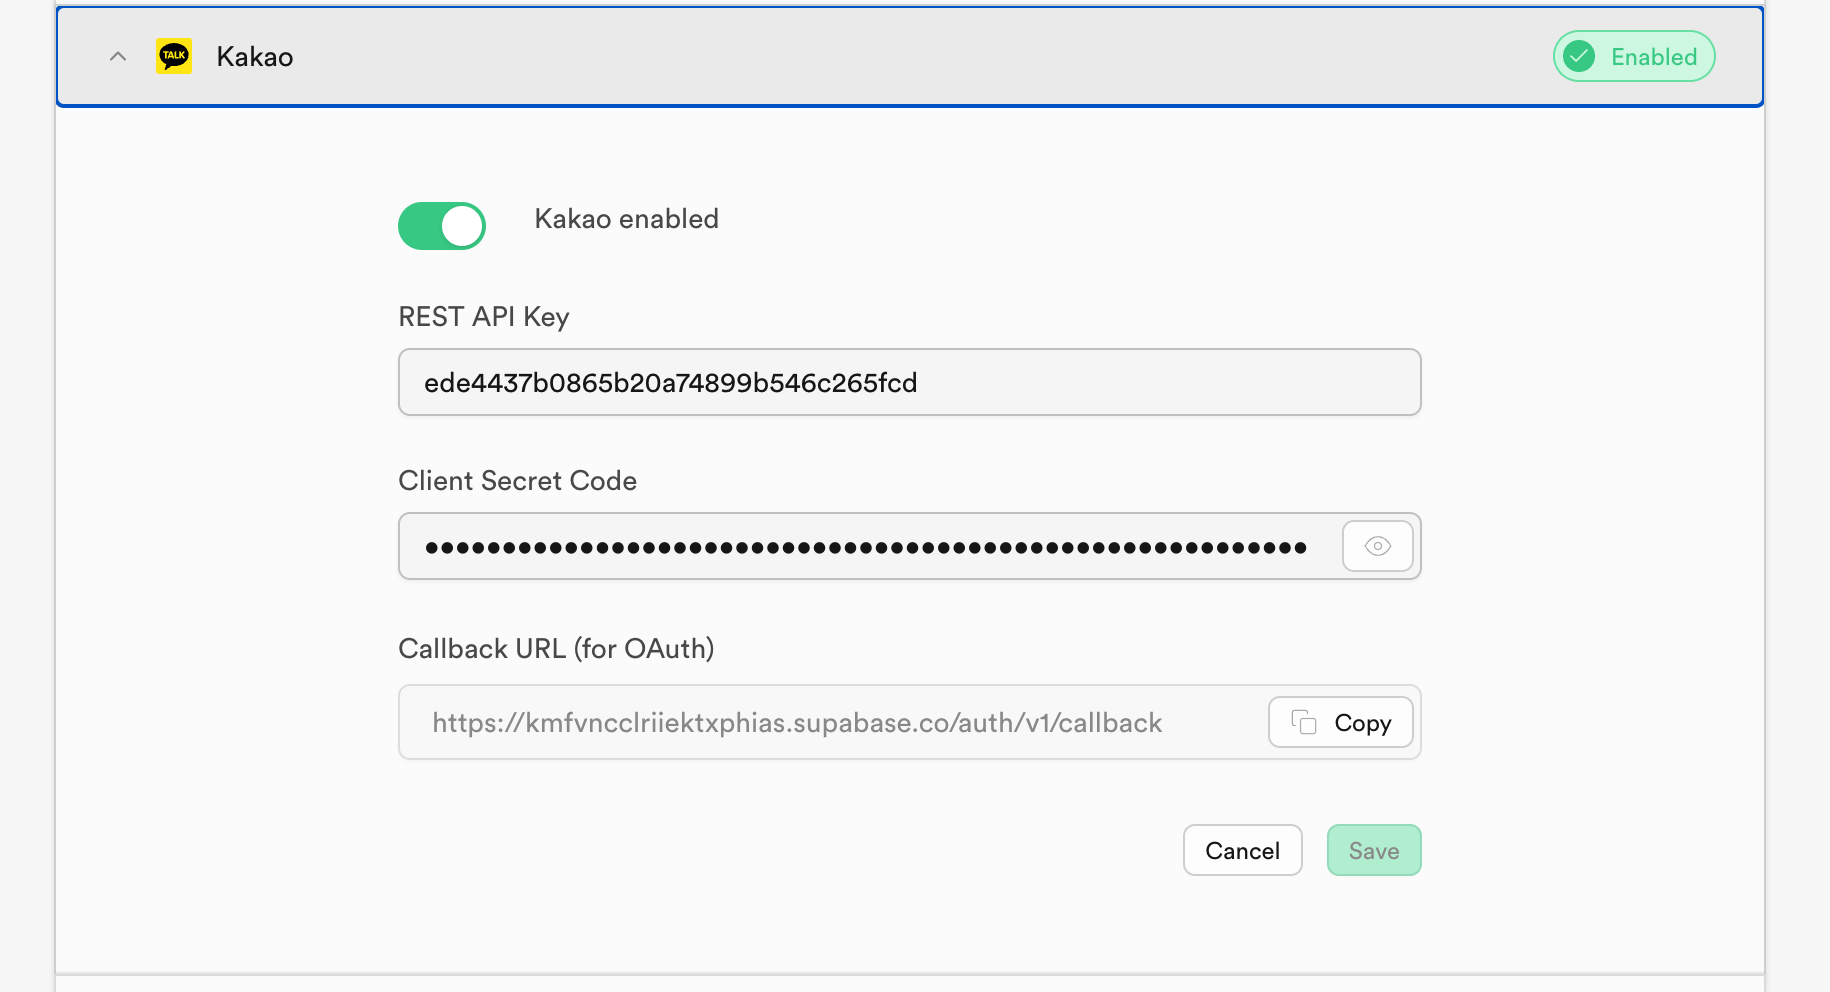This screenshot has height=992, width=1830.
Task: Cancel the Kakao provider changes
Action: pyautogui.click(x=1243, y=850)
